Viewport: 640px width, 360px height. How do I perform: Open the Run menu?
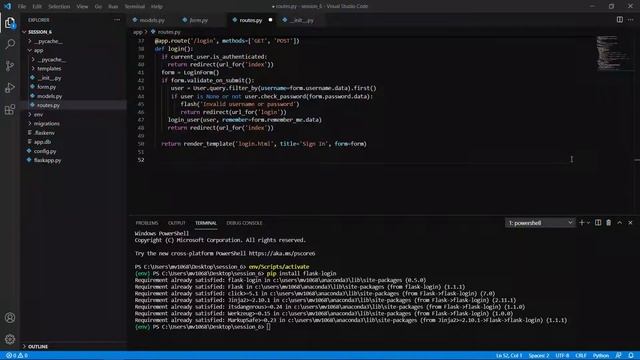tap(113, 7)
